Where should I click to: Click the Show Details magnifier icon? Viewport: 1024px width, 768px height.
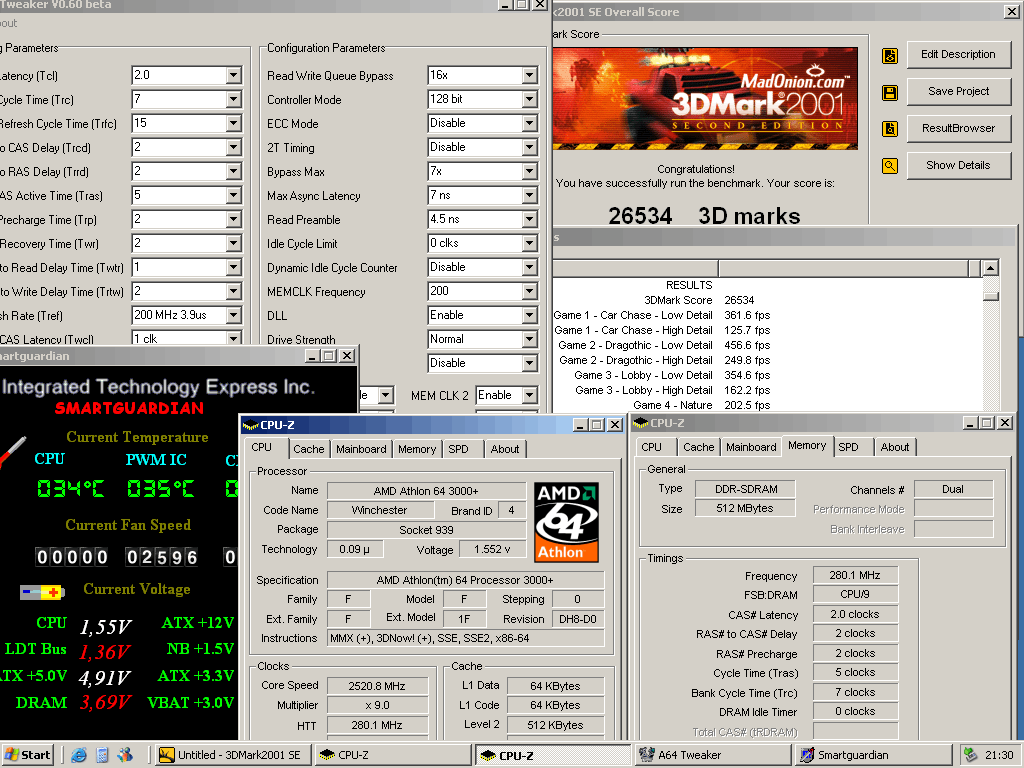pos(889,166)
